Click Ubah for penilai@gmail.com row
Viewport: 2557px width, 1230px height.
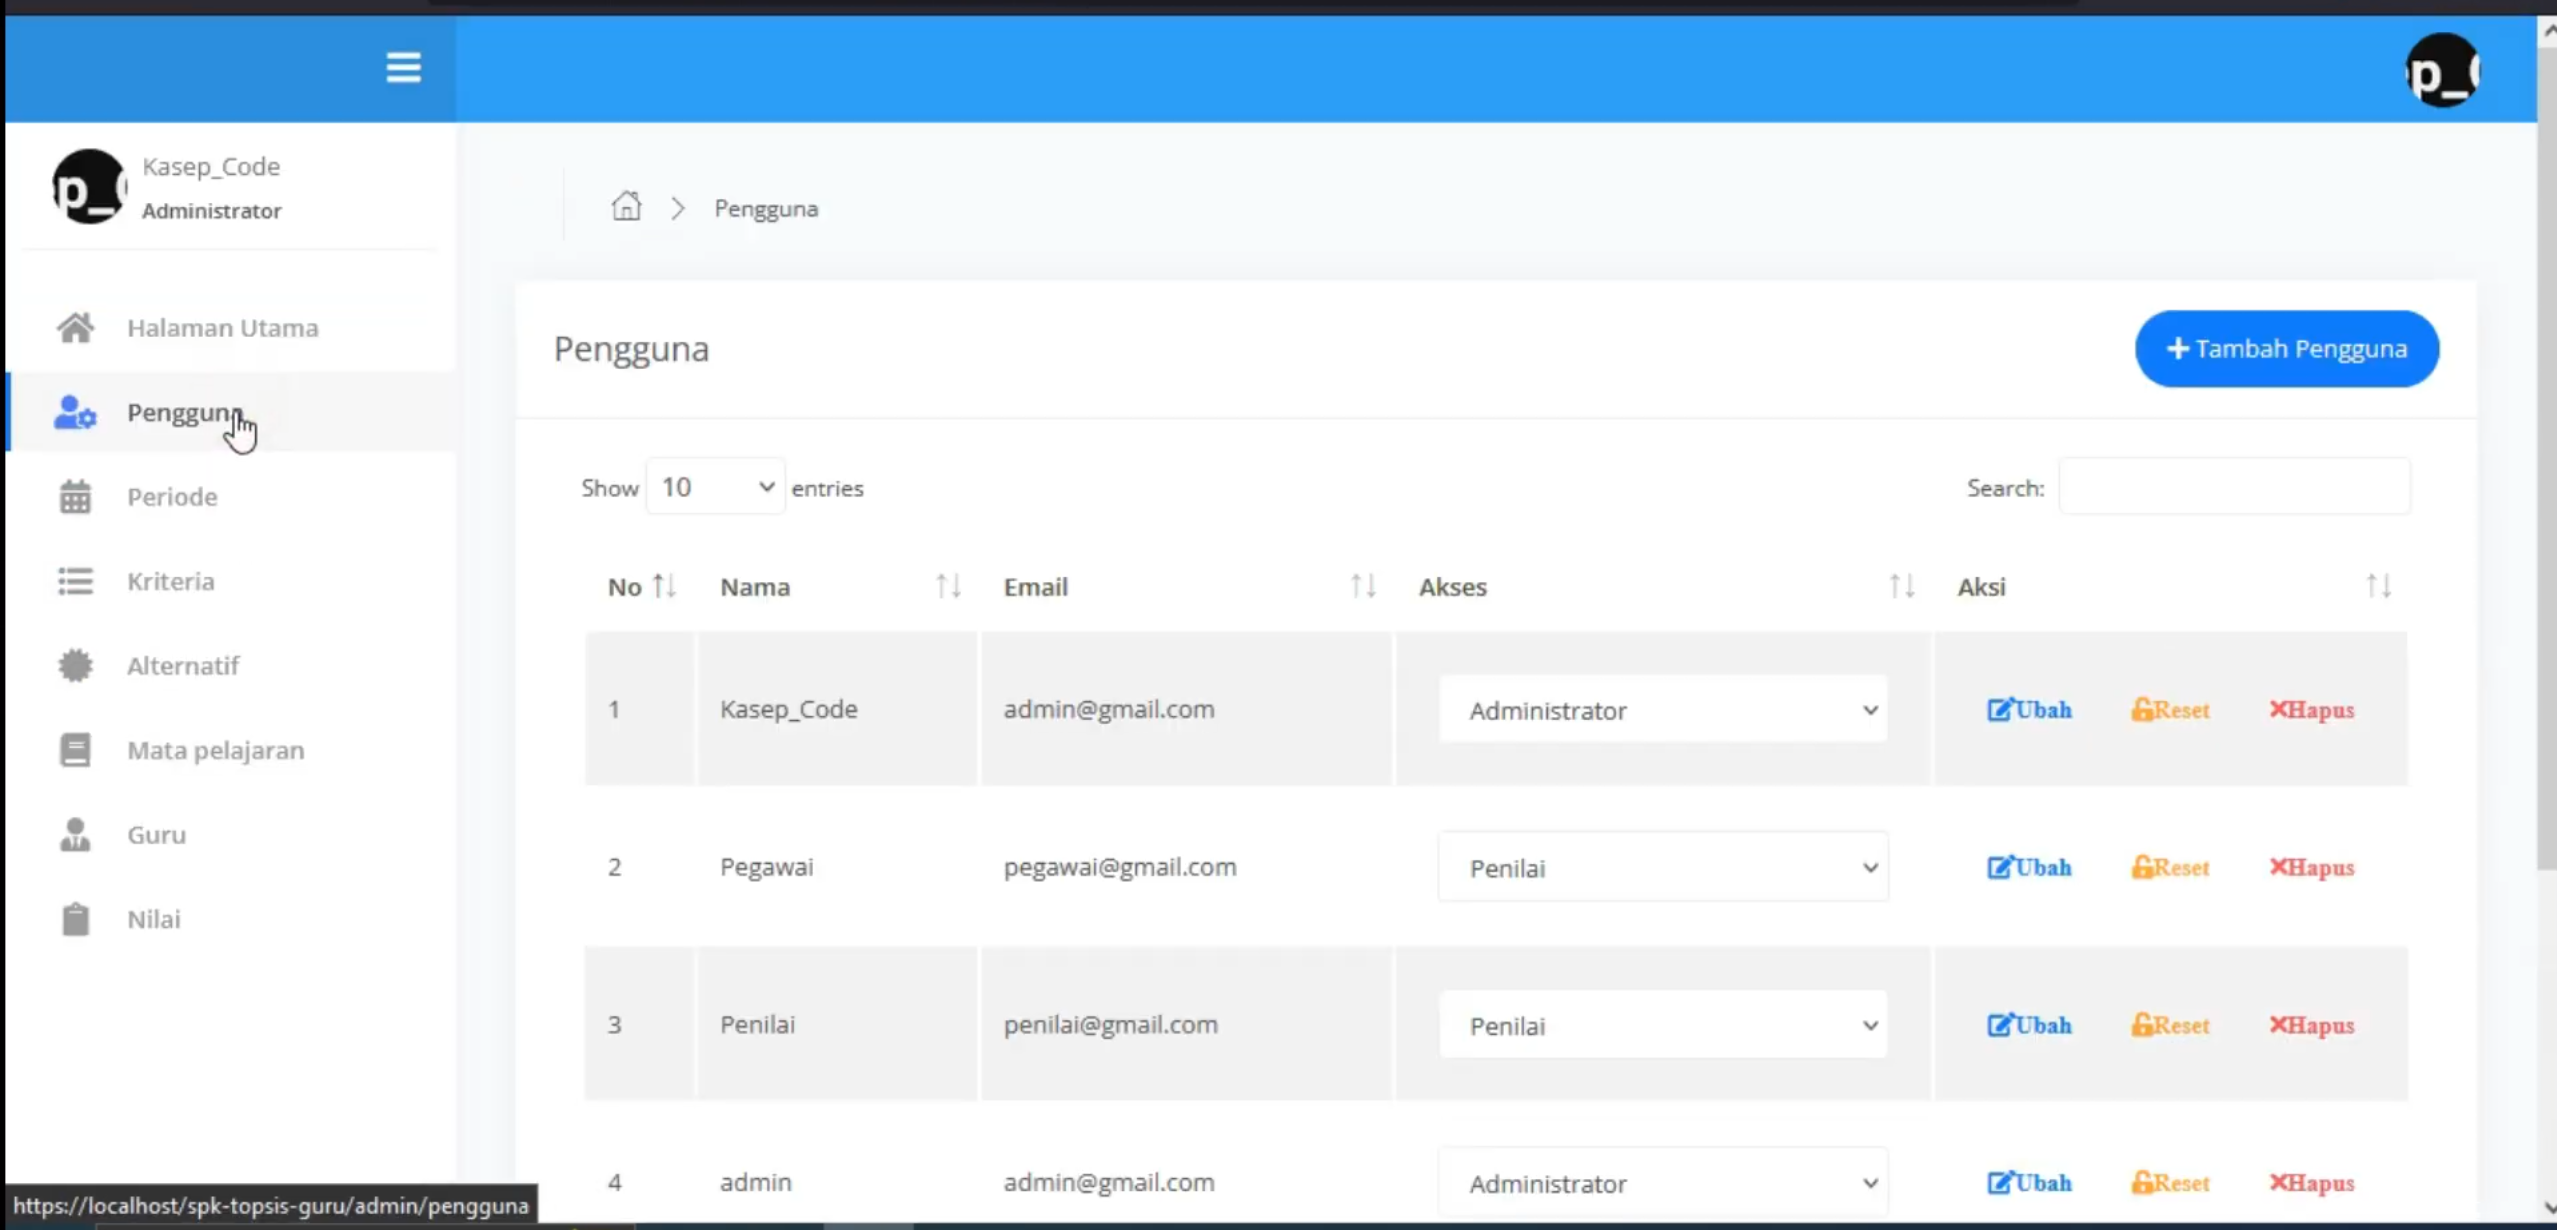tap(2029, 1025)
